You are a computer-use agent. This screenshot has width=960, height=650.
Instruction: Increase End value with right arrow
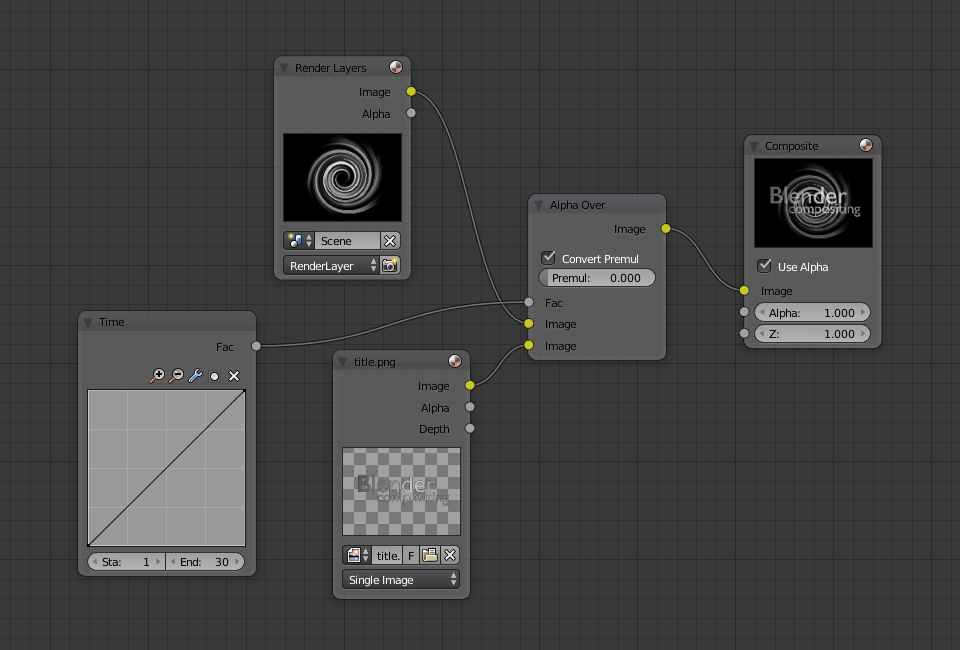(237, 562)
